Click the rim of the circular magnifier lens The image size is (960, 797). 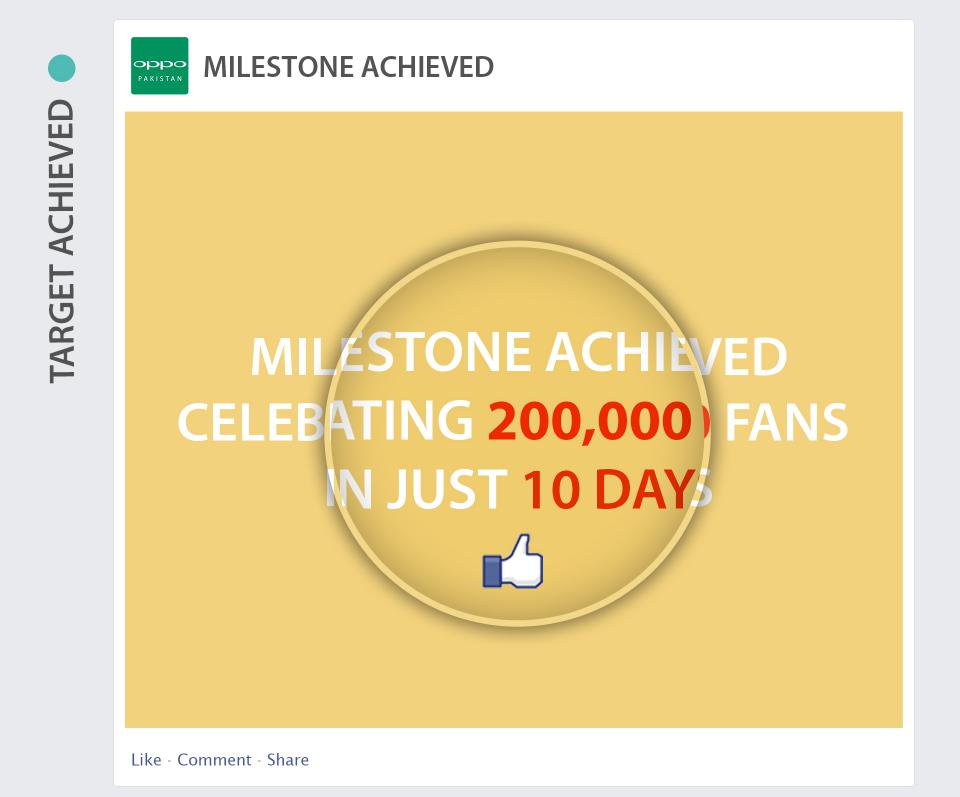(517, 244)
